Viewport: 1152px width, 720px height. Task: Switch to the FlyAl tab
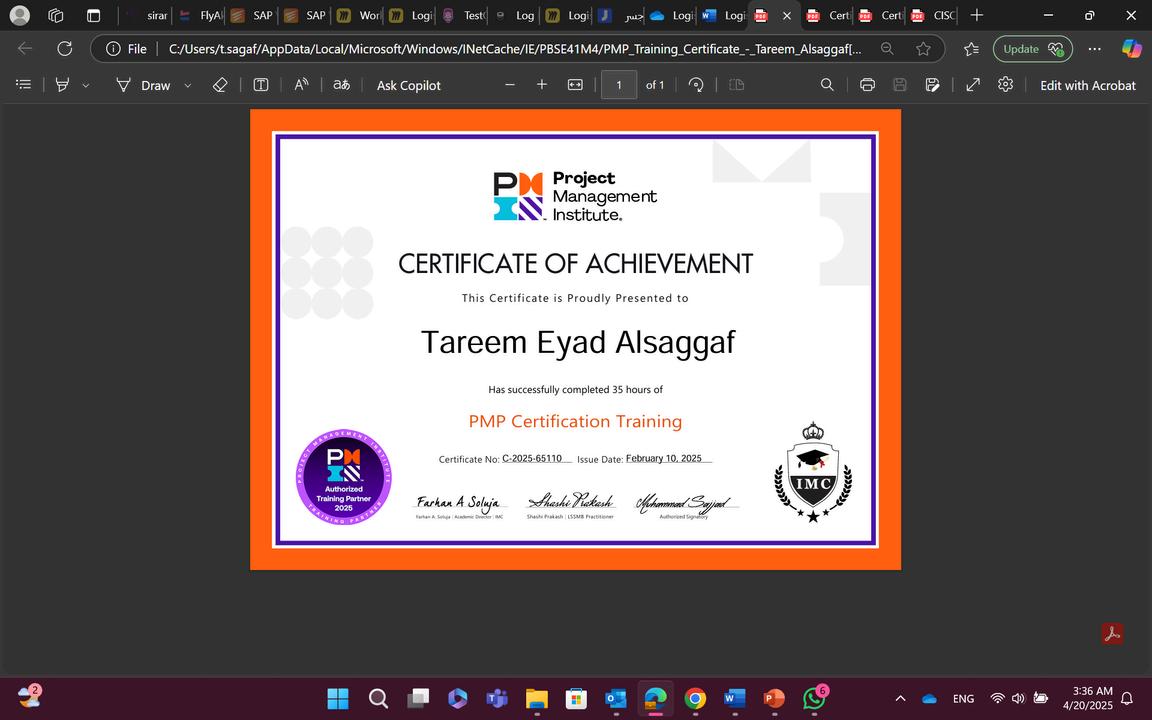[201, 15]
